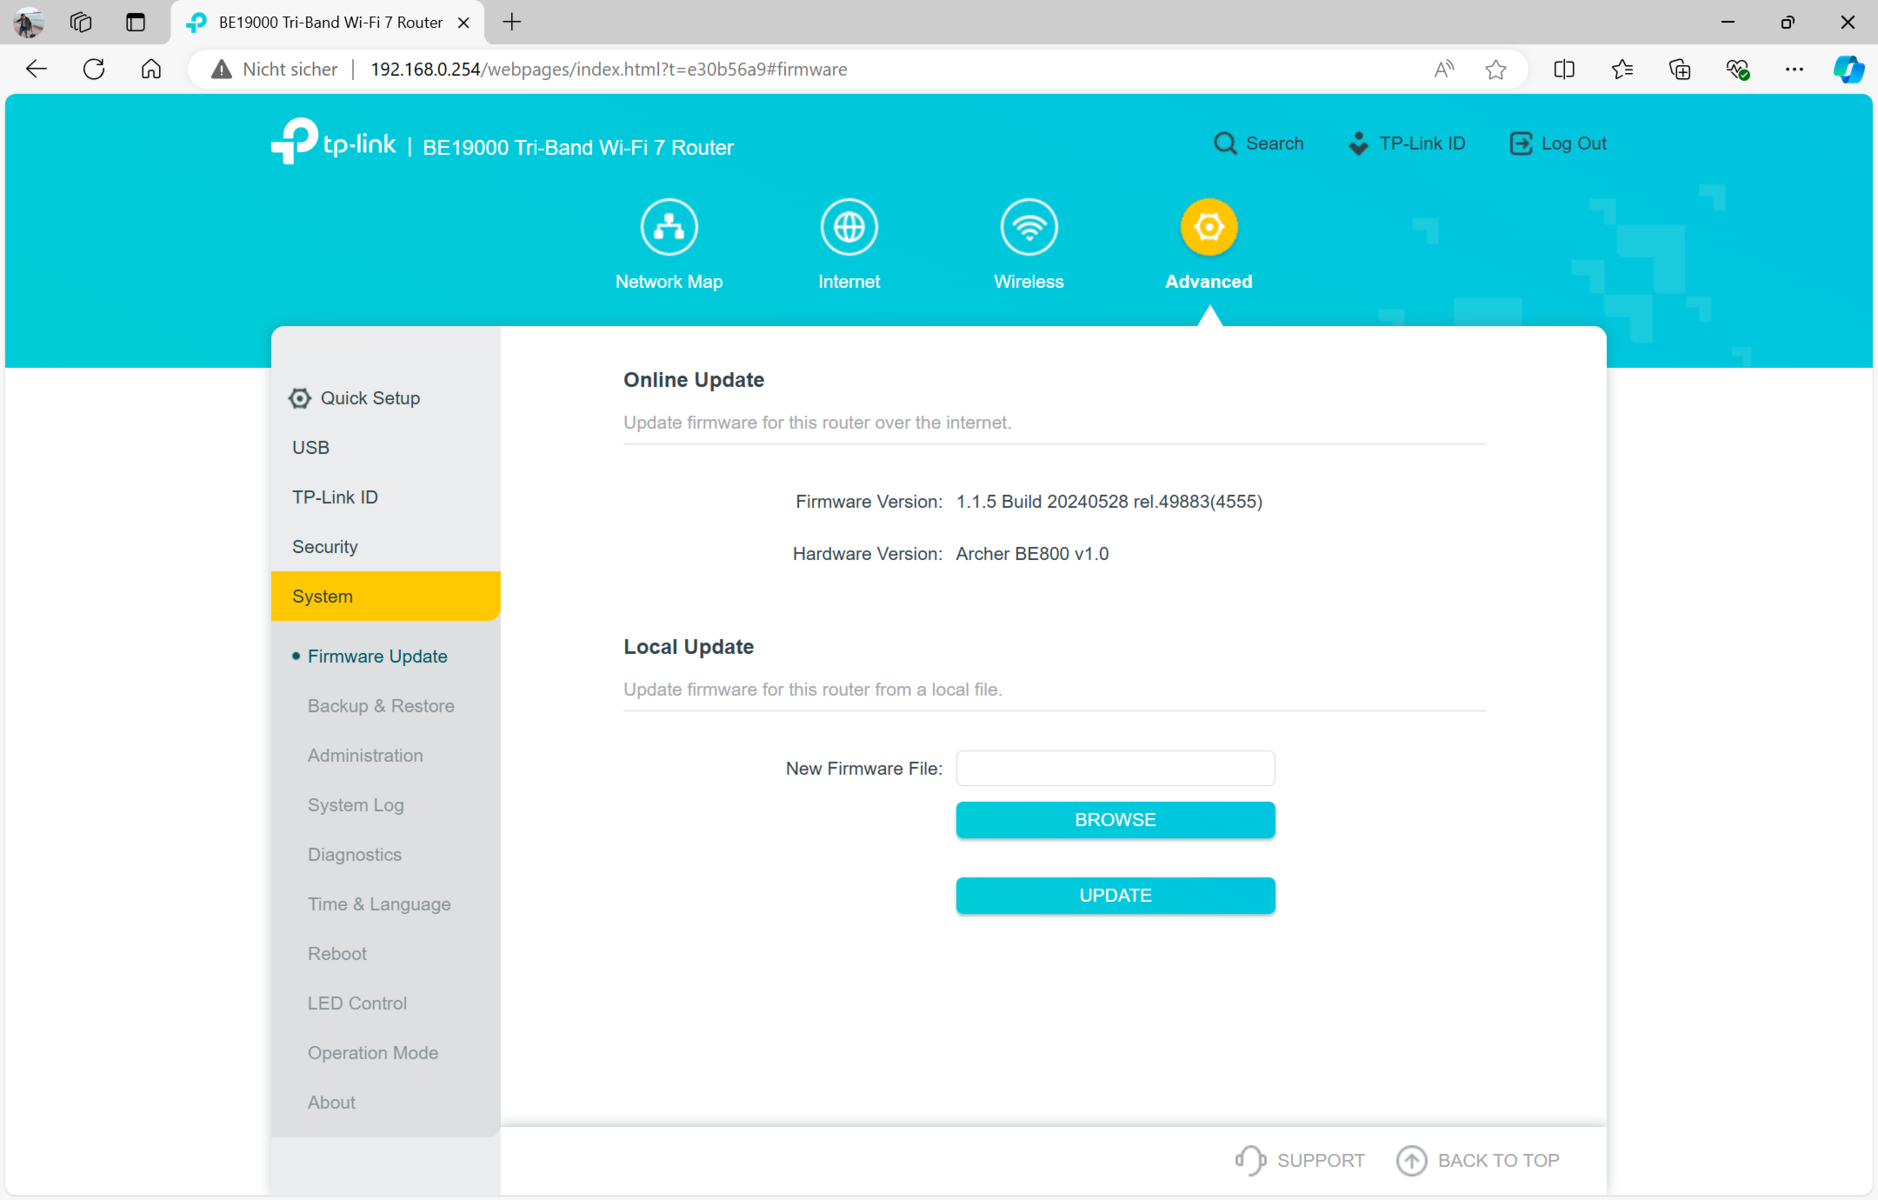Open the Internet globe icon
Screen dimensions: 1878x1200
click(849, 227)
